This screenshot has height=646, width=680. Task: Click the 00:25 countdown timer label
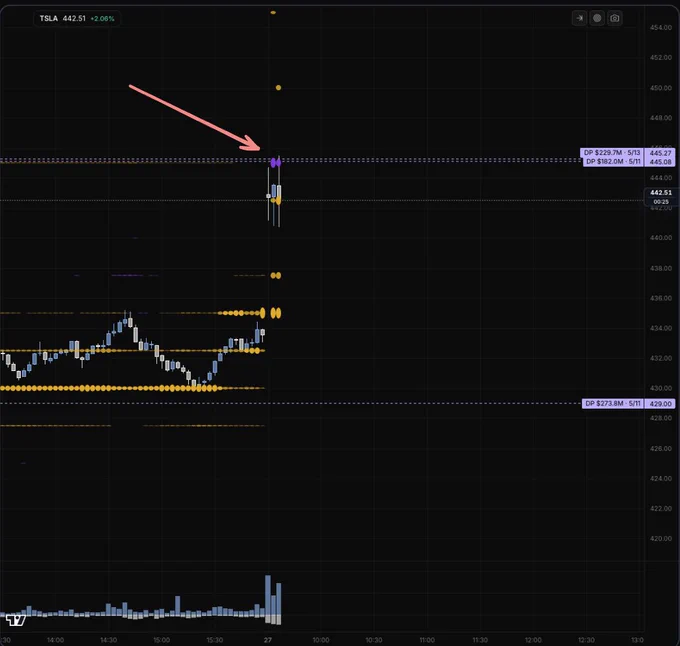660,202
